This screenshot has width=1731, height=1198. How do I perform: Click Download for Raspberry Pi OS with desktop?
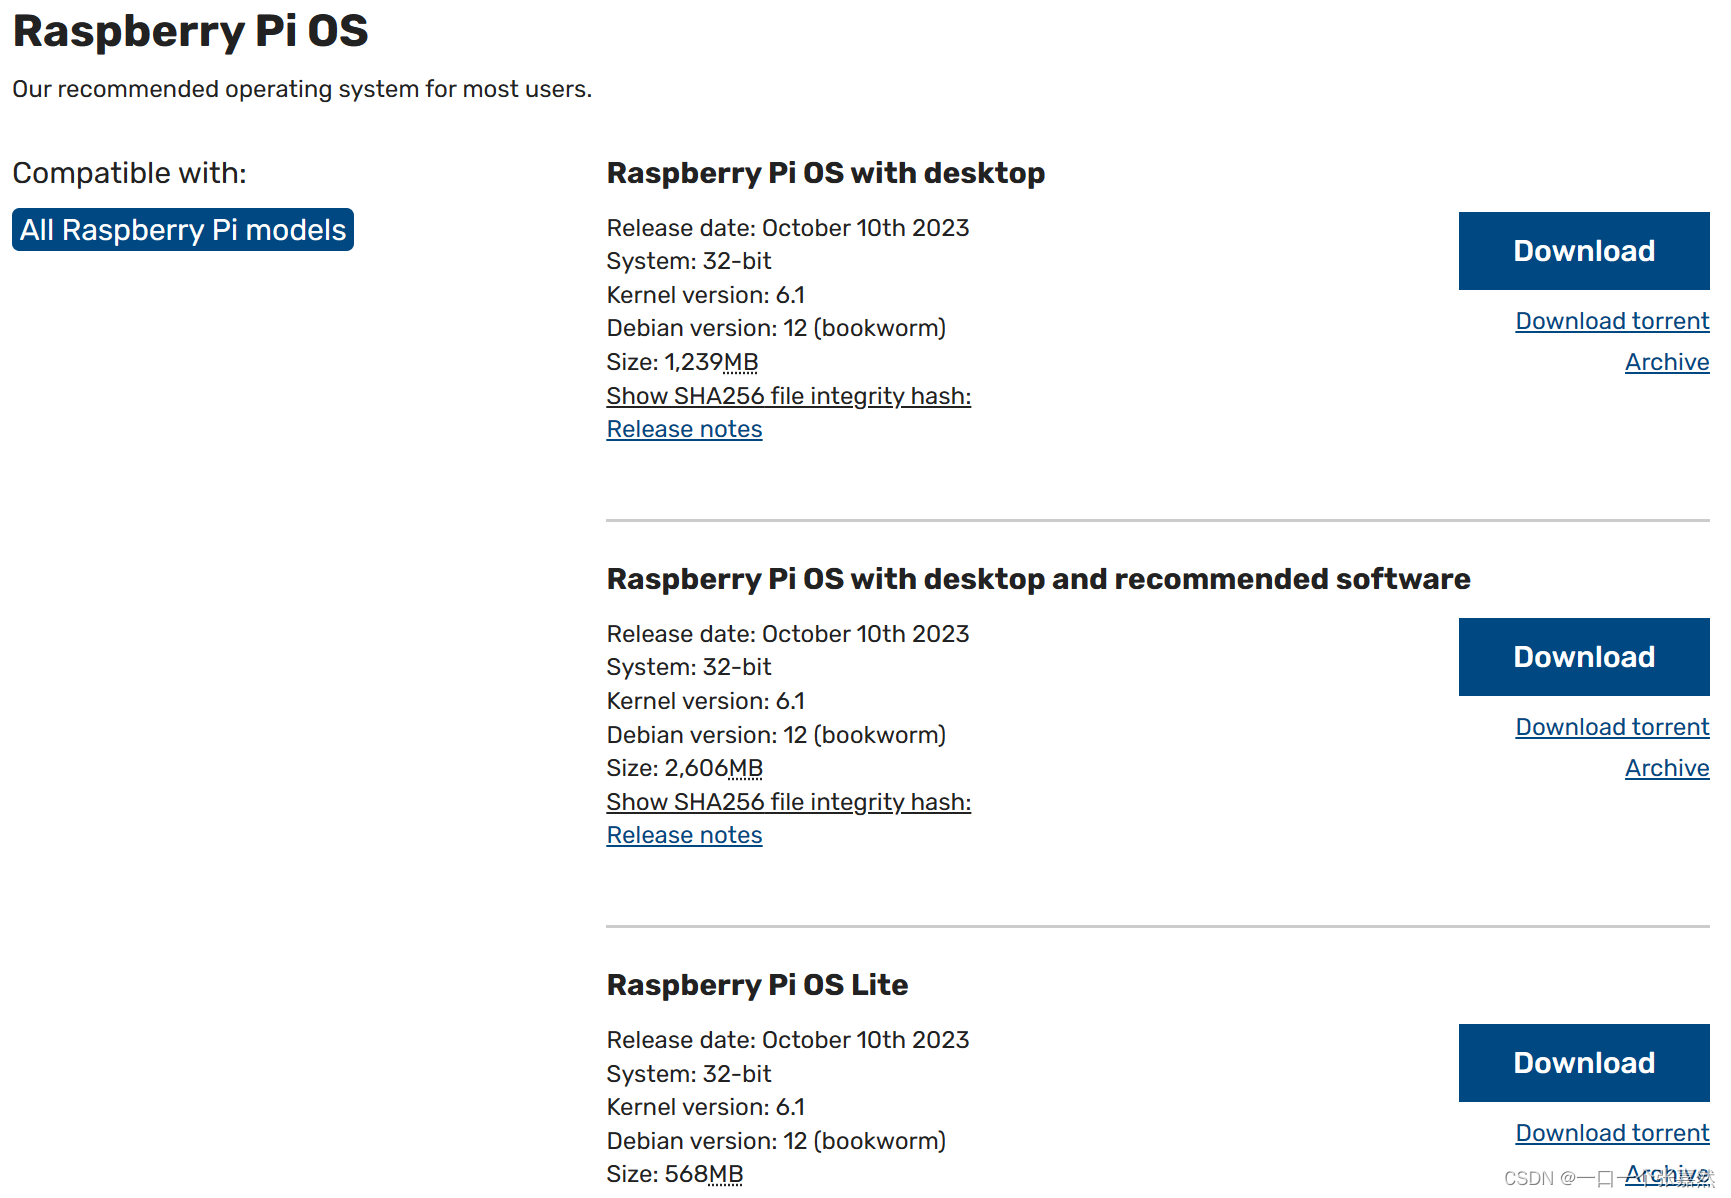point(1584,251)
